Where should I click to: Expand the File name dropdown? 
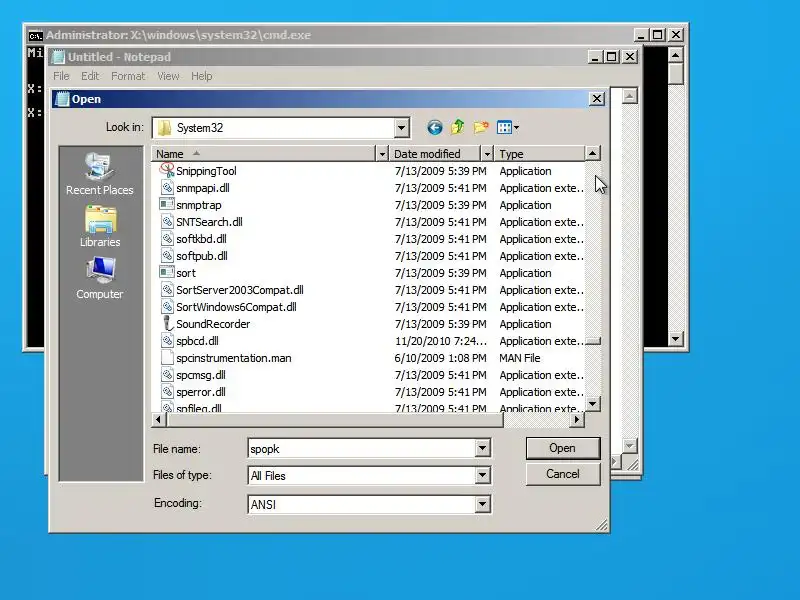click(x=482, y=448)
